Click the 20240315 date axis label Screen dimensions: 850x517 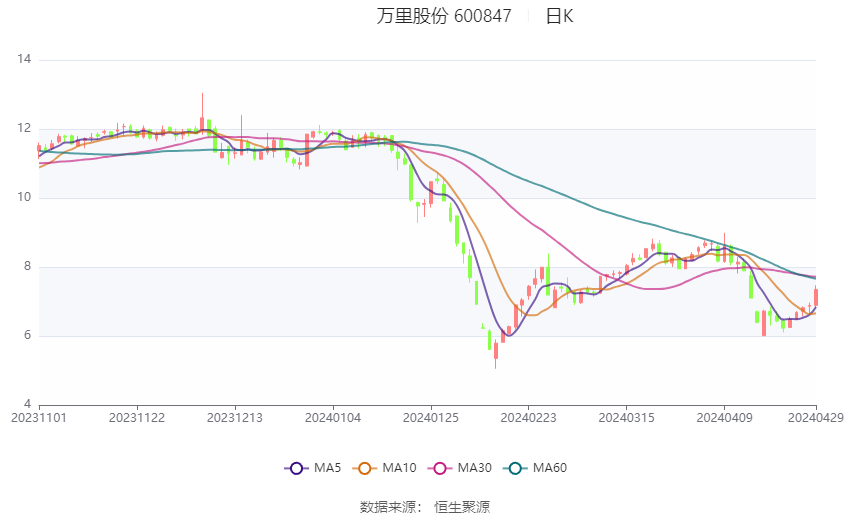[x=626, y=418]
